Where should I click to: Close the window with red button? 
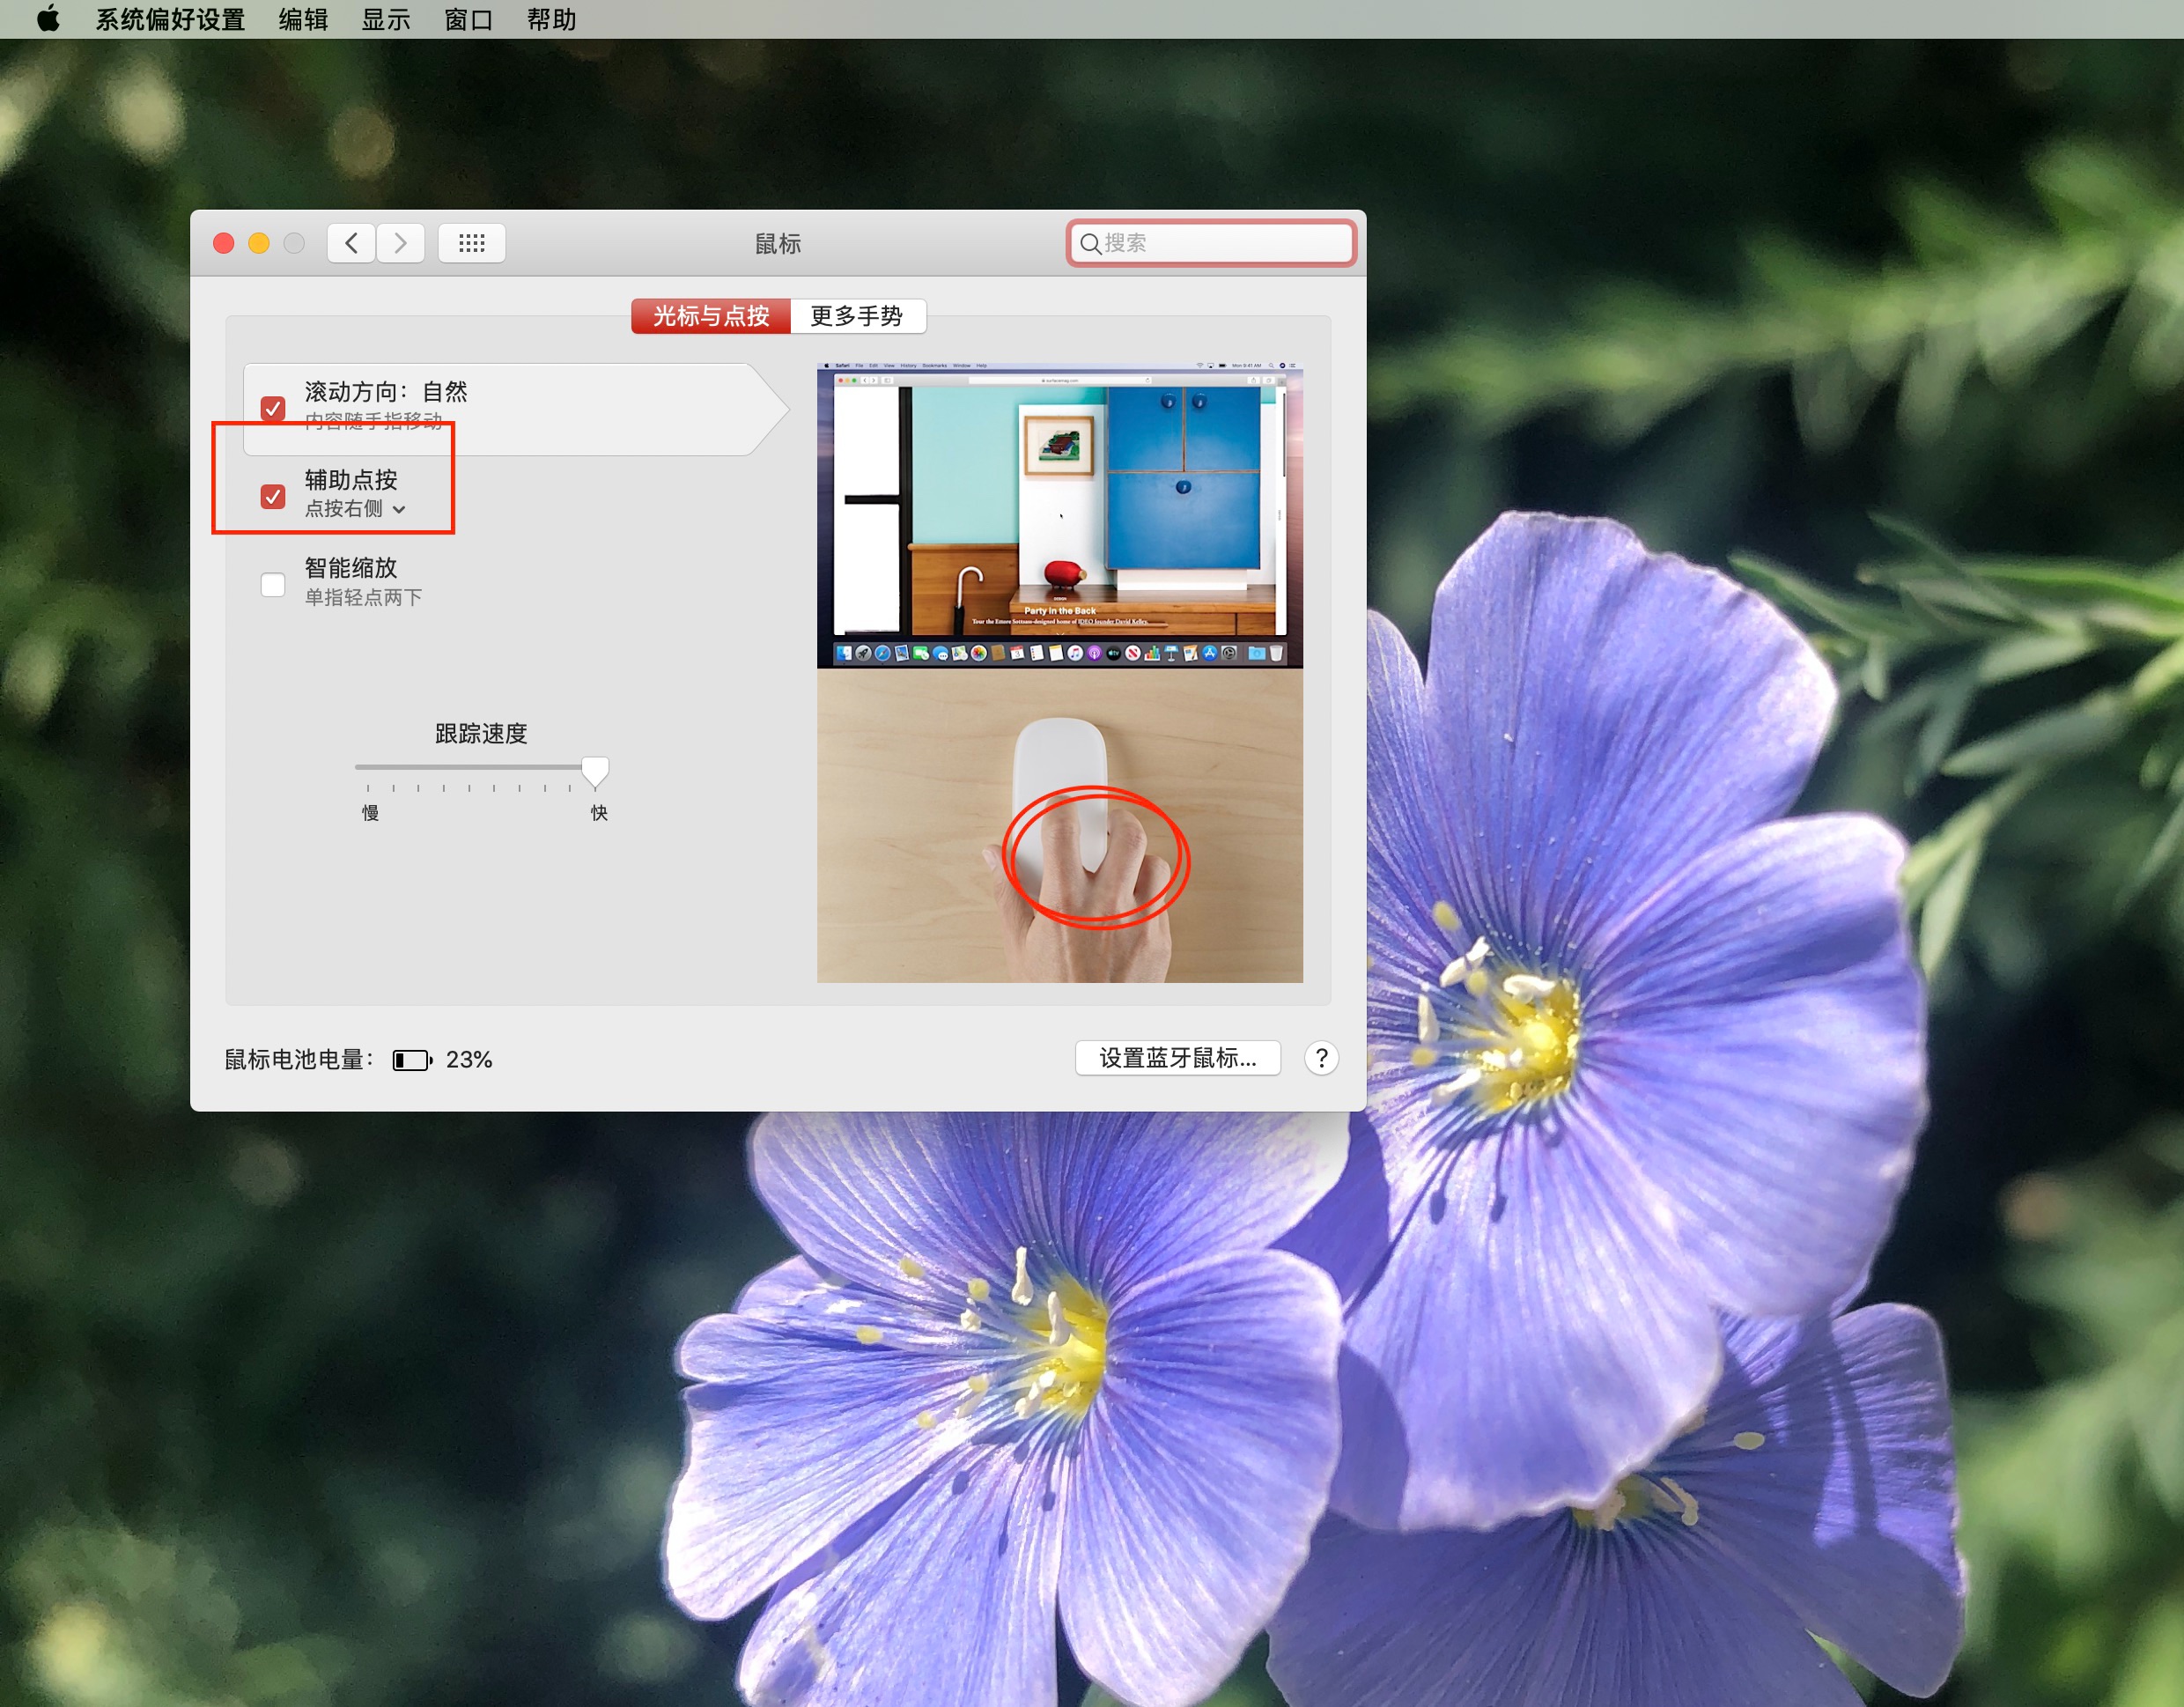coord(224,243)
